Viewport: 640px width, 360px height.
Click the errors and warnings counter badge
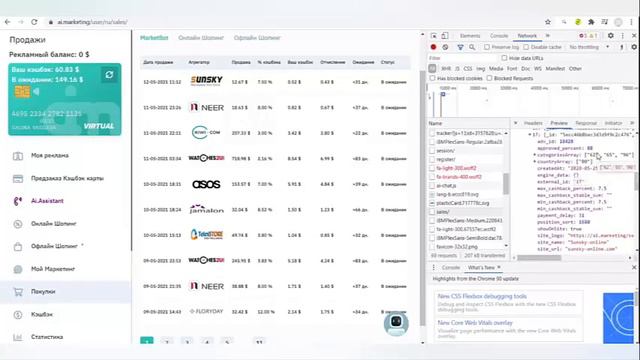pos(588,36)
